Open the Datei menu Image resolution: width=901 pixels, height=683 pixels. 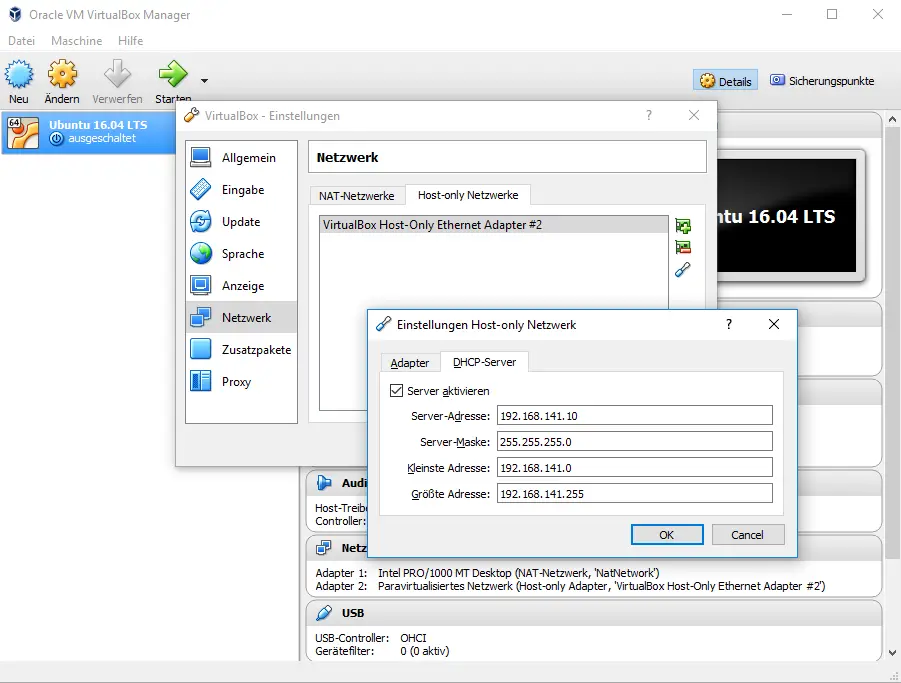21,41
